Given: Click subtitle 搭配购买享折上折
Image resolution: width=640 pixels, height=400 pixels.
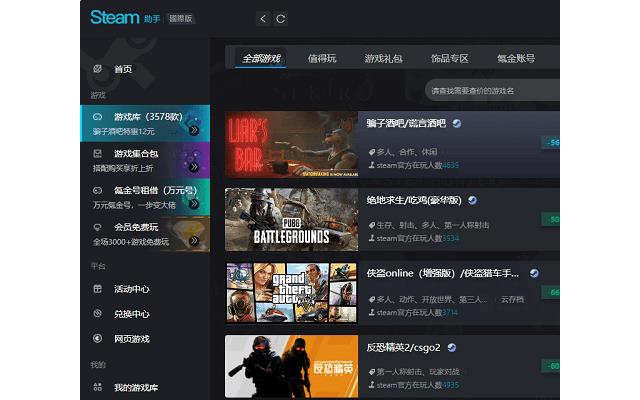Looking at the screenshot, I should pos(123,168).
